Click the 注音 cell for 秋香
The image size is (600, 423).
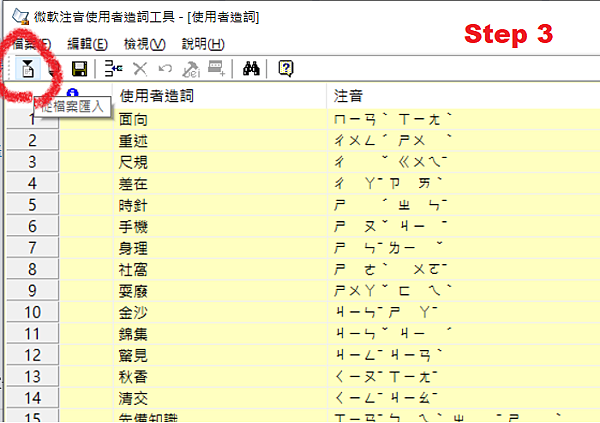[464, 376]
